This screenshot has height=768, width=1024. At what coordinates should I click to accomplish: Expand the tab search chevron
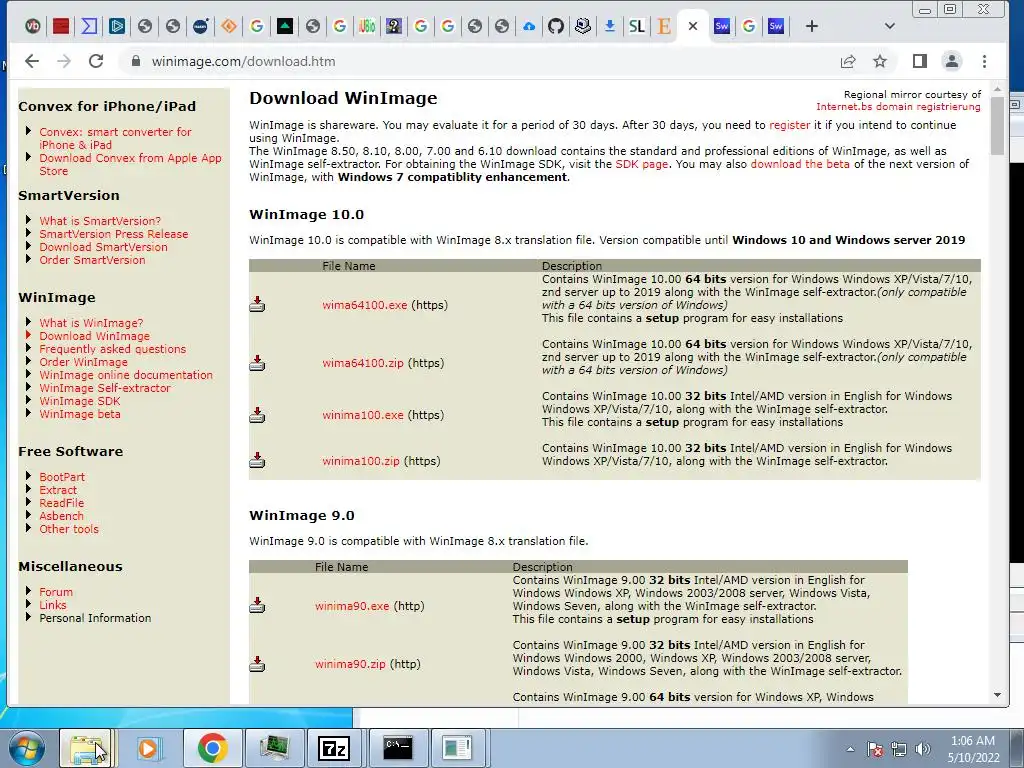click(x=889, y=26)
